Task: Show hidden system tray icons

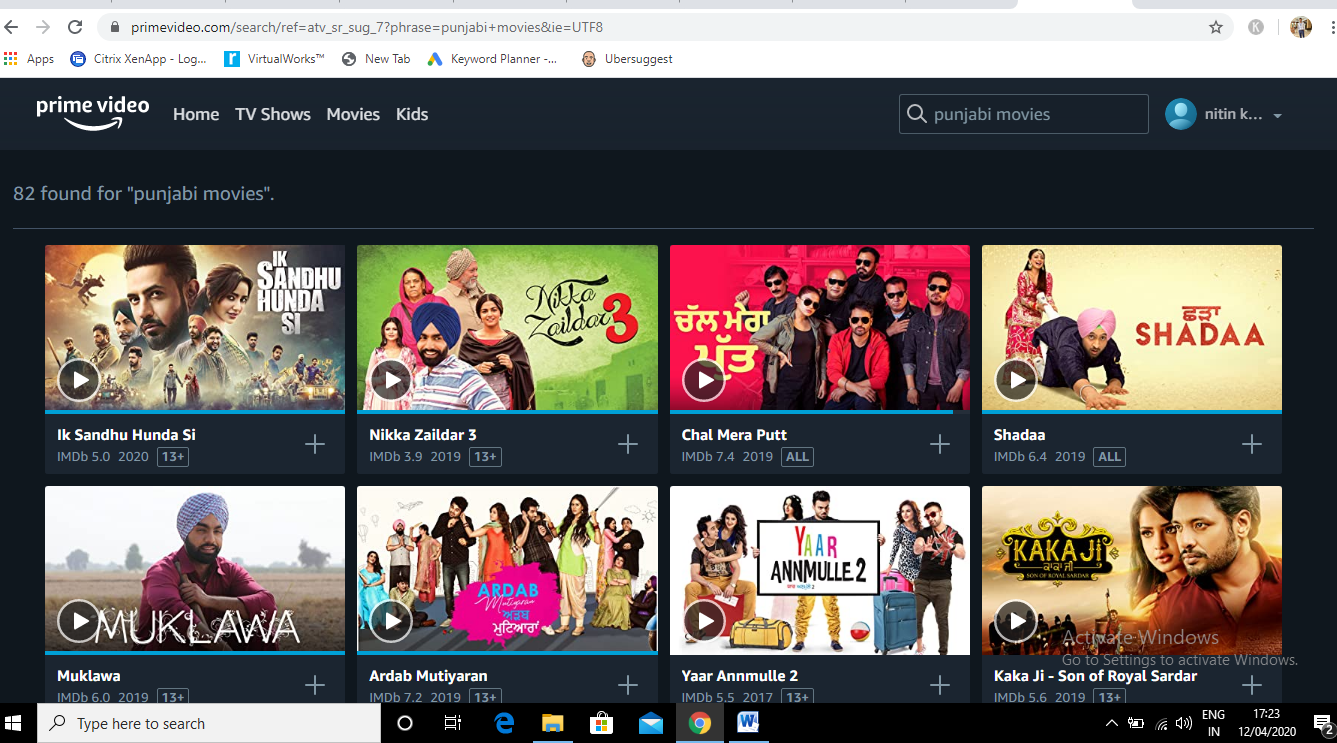Action: click(1111, 723)
